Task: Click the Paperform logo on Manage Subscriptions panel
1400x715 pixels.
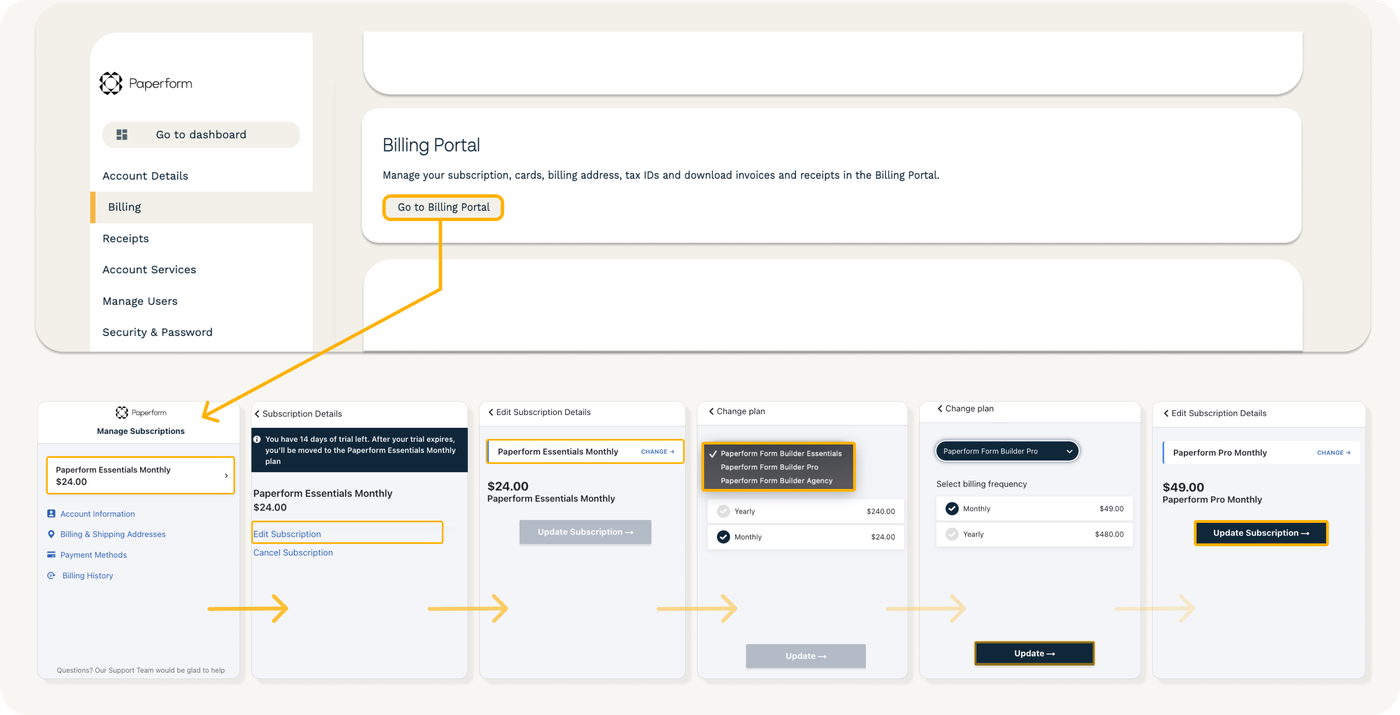Action: (140, 411)
